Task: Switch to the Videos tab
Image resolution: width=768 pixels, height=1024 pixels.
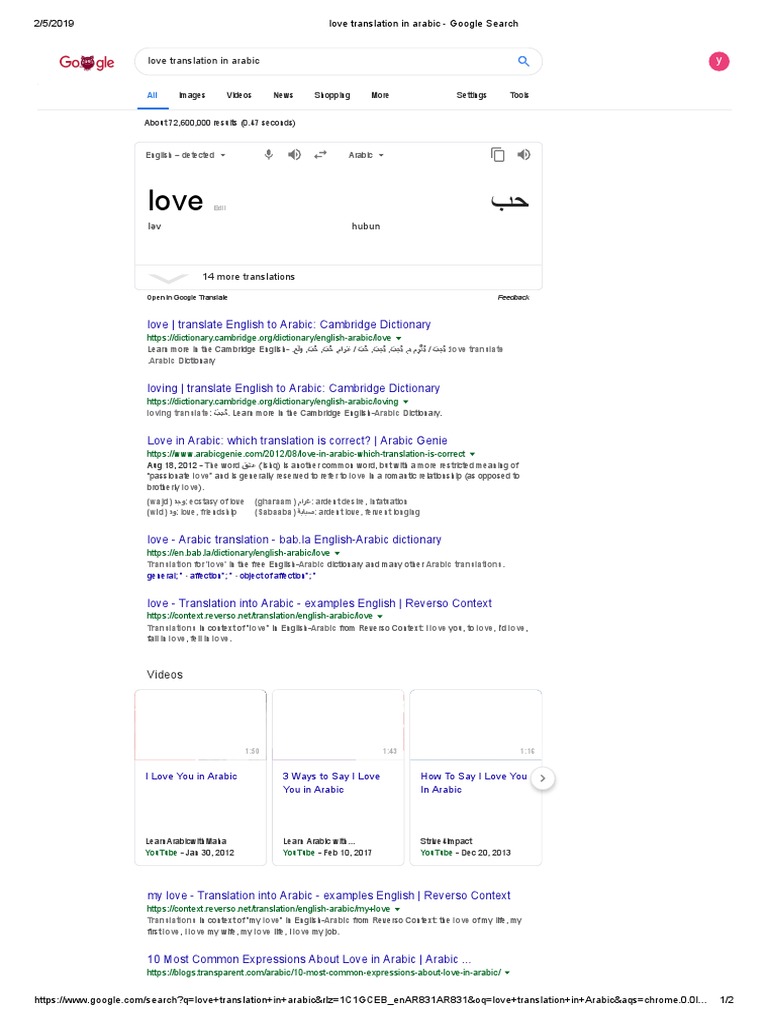Action: click(x=239, y=95)
